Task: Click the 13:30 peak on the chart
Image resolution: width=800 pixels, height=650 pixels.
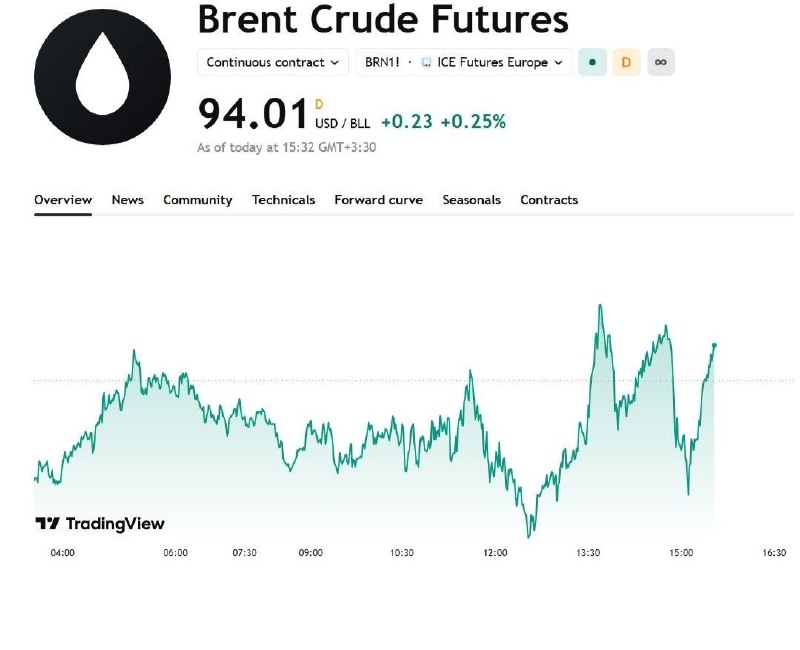Action: point(600,306)
